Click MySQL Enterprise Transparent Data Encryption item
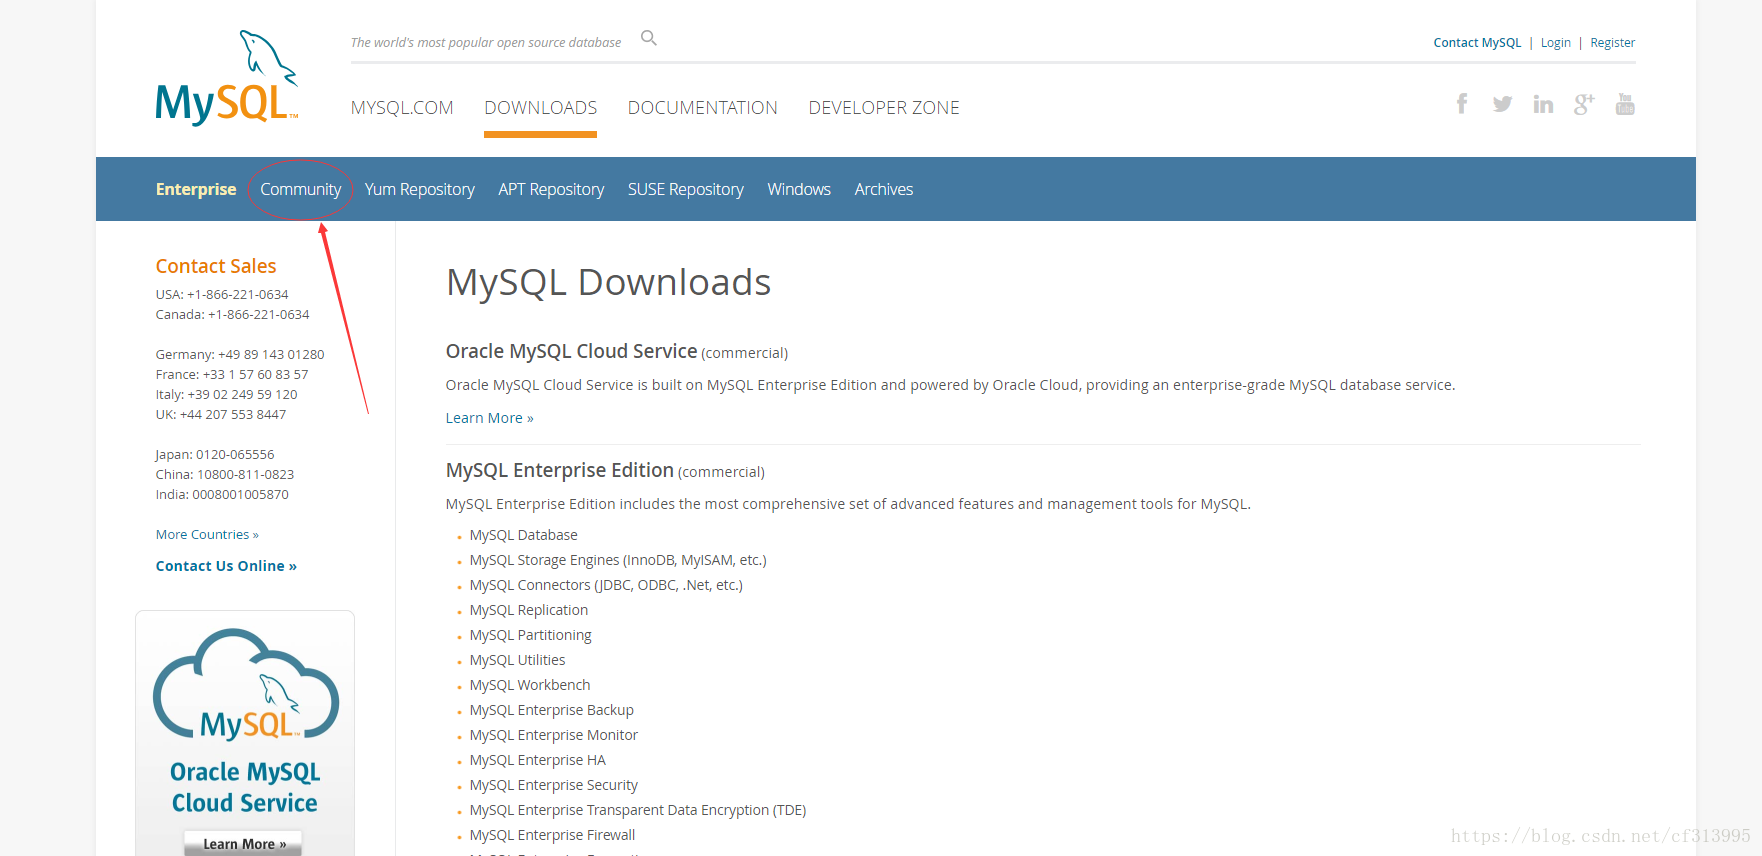 point(638,810)
